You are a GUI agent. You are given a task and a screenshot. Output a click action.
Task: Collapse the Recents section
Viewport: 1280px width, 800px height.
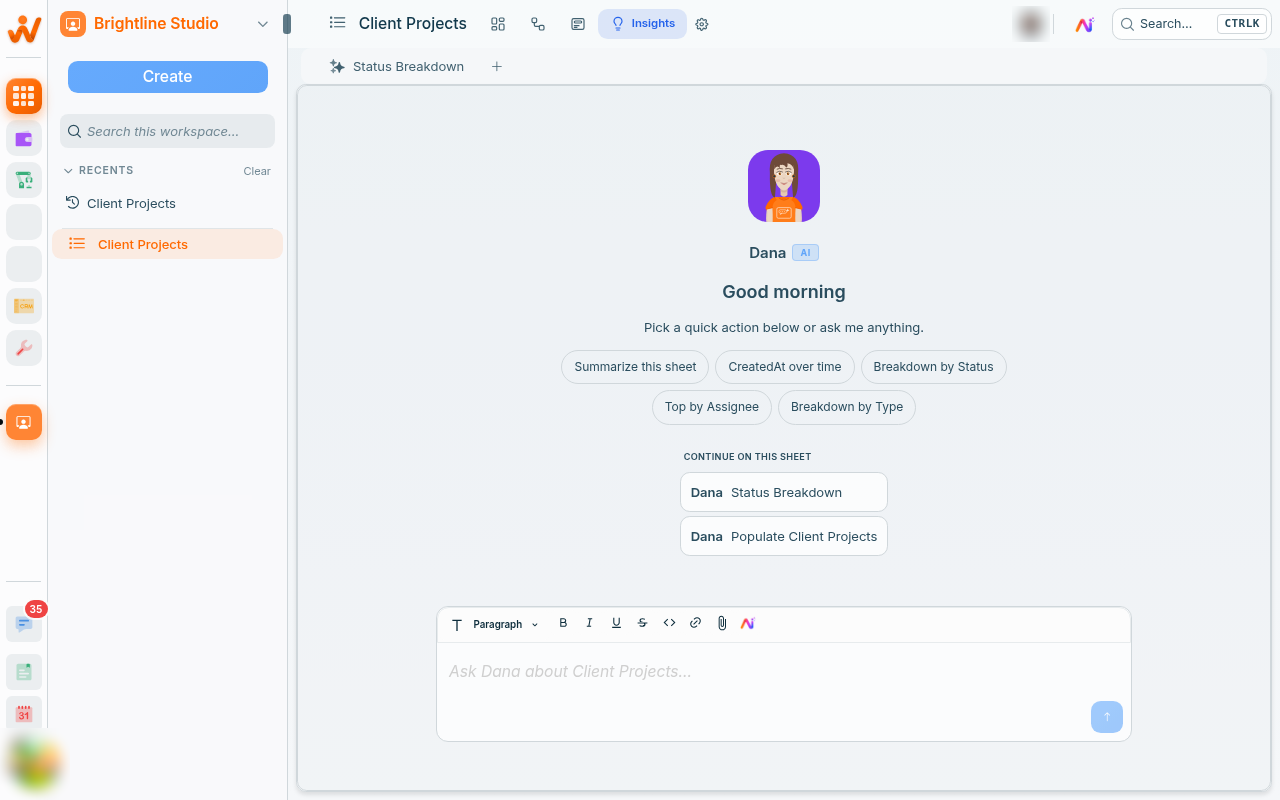click(x=69, y=171)
